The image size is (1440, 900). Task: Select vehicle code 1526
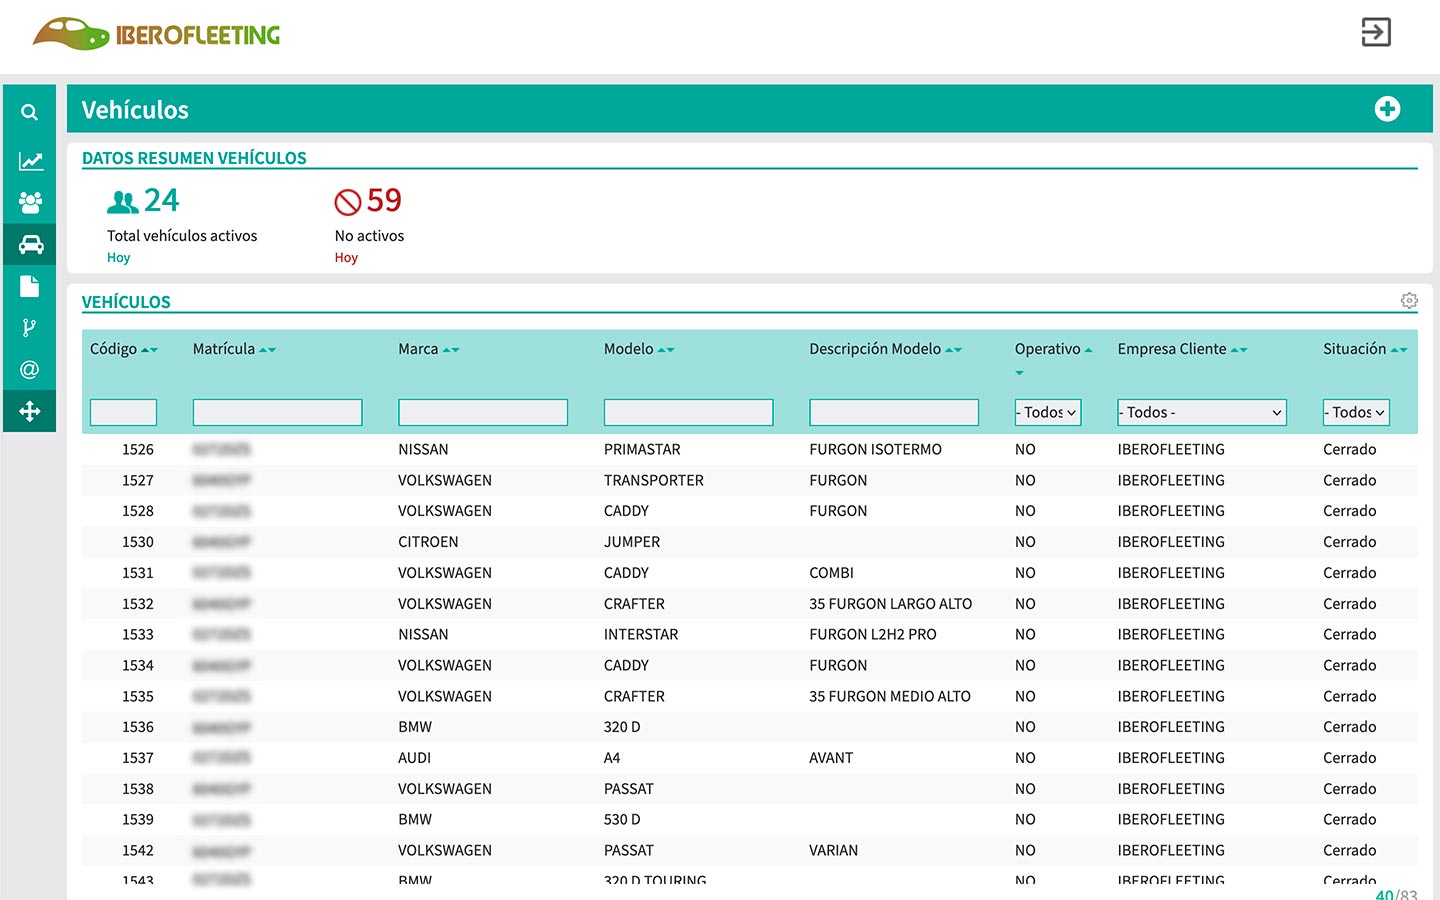tap(138, 449)
